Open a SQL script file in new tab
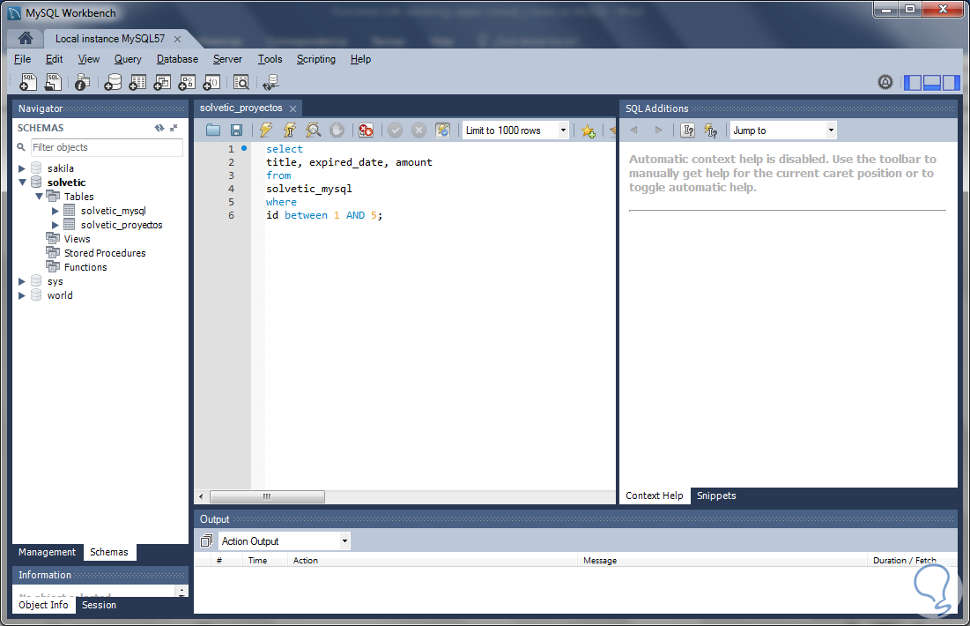Viewport: 970px width, 626px height. (x=54, y=82)
